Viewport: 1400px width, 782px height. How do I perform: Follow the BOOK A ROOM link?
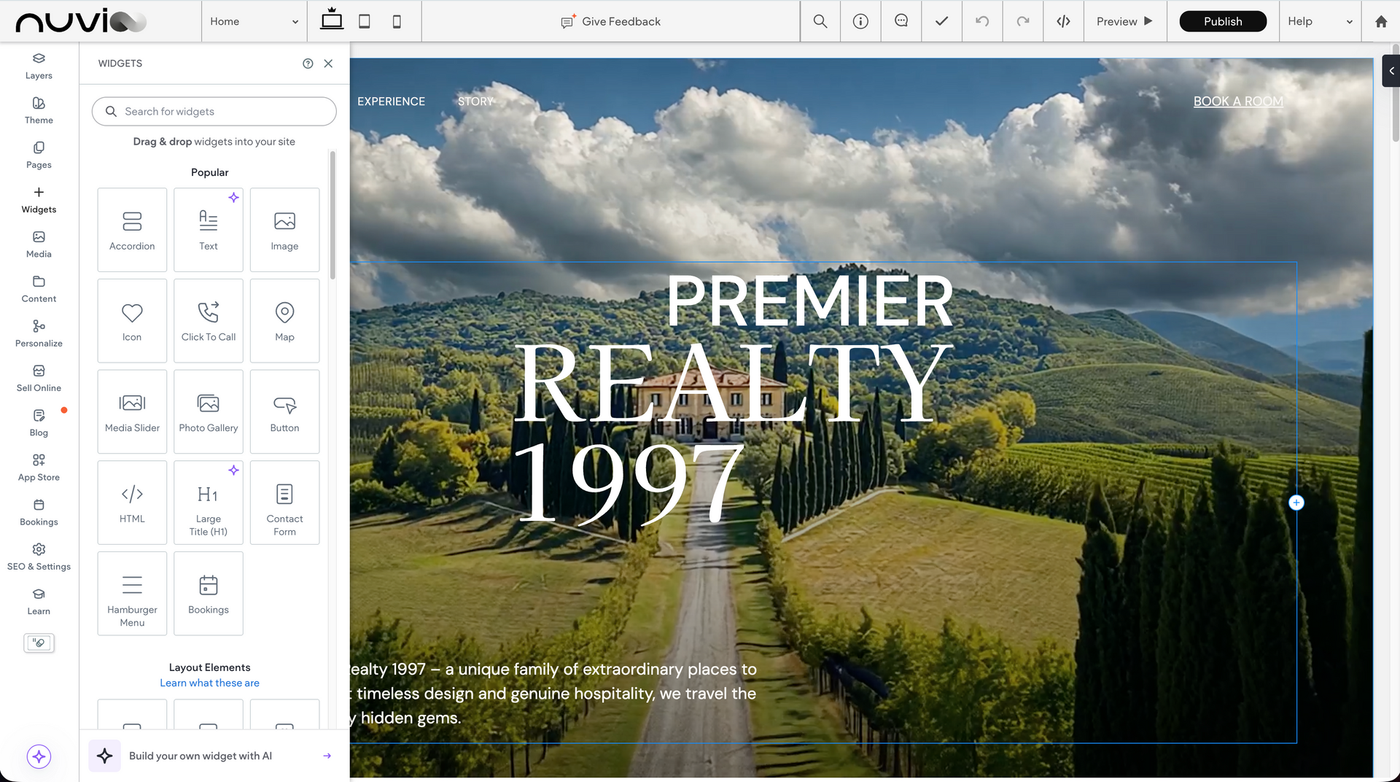[1238, 101]
